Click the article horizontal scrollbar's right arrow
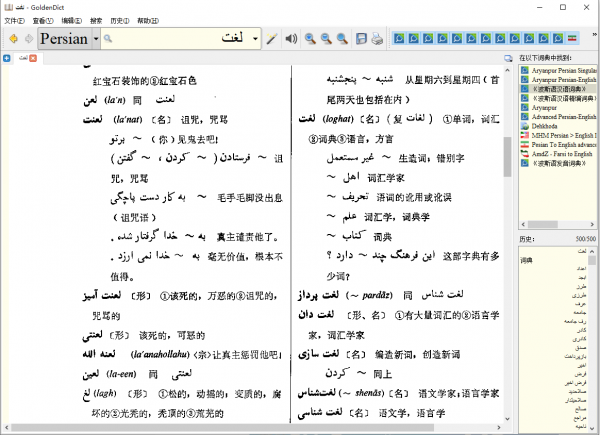600x435 pixels. pyautogui.click(x=499, y=427)
